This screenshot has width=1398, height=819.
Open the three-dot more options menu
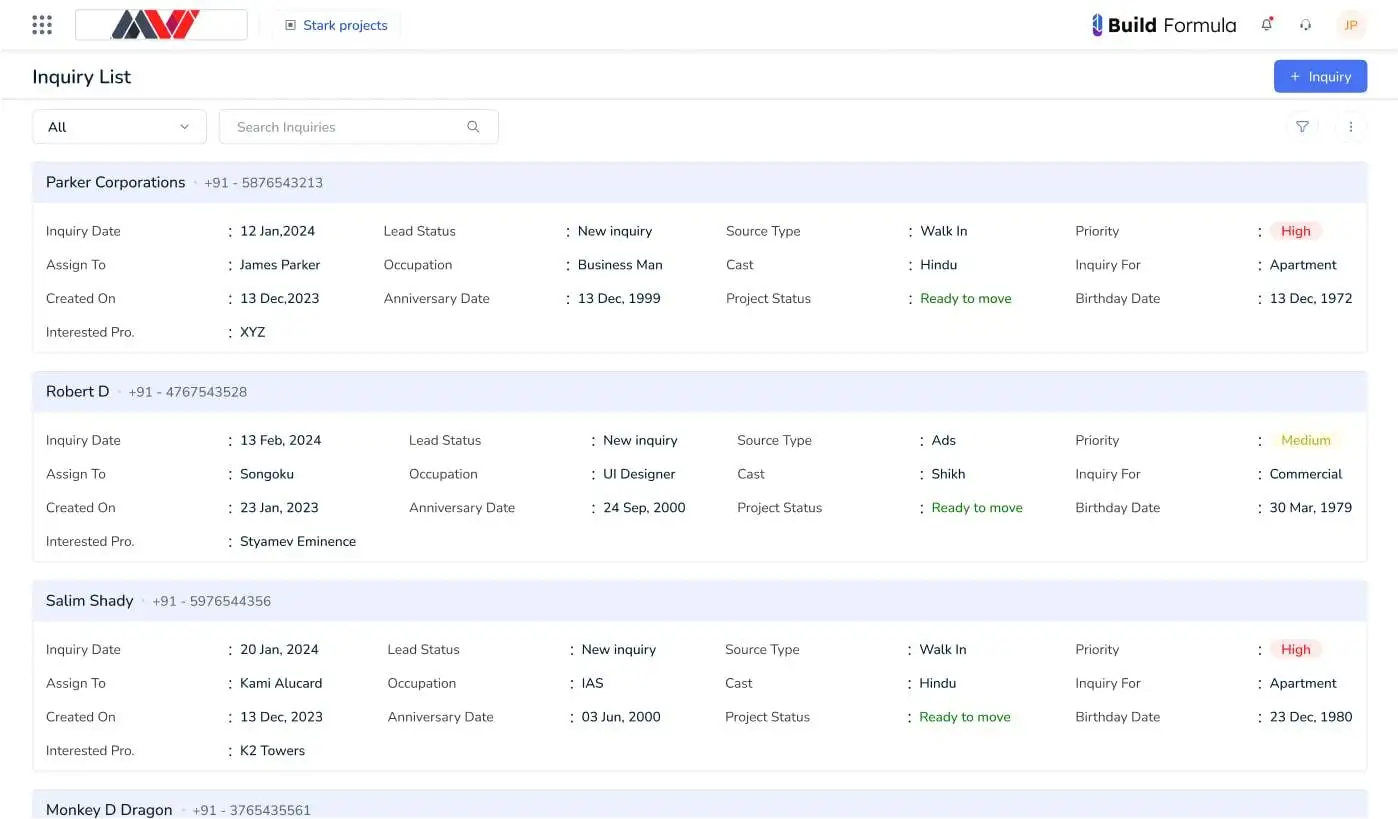click(x=1350, y=127)
